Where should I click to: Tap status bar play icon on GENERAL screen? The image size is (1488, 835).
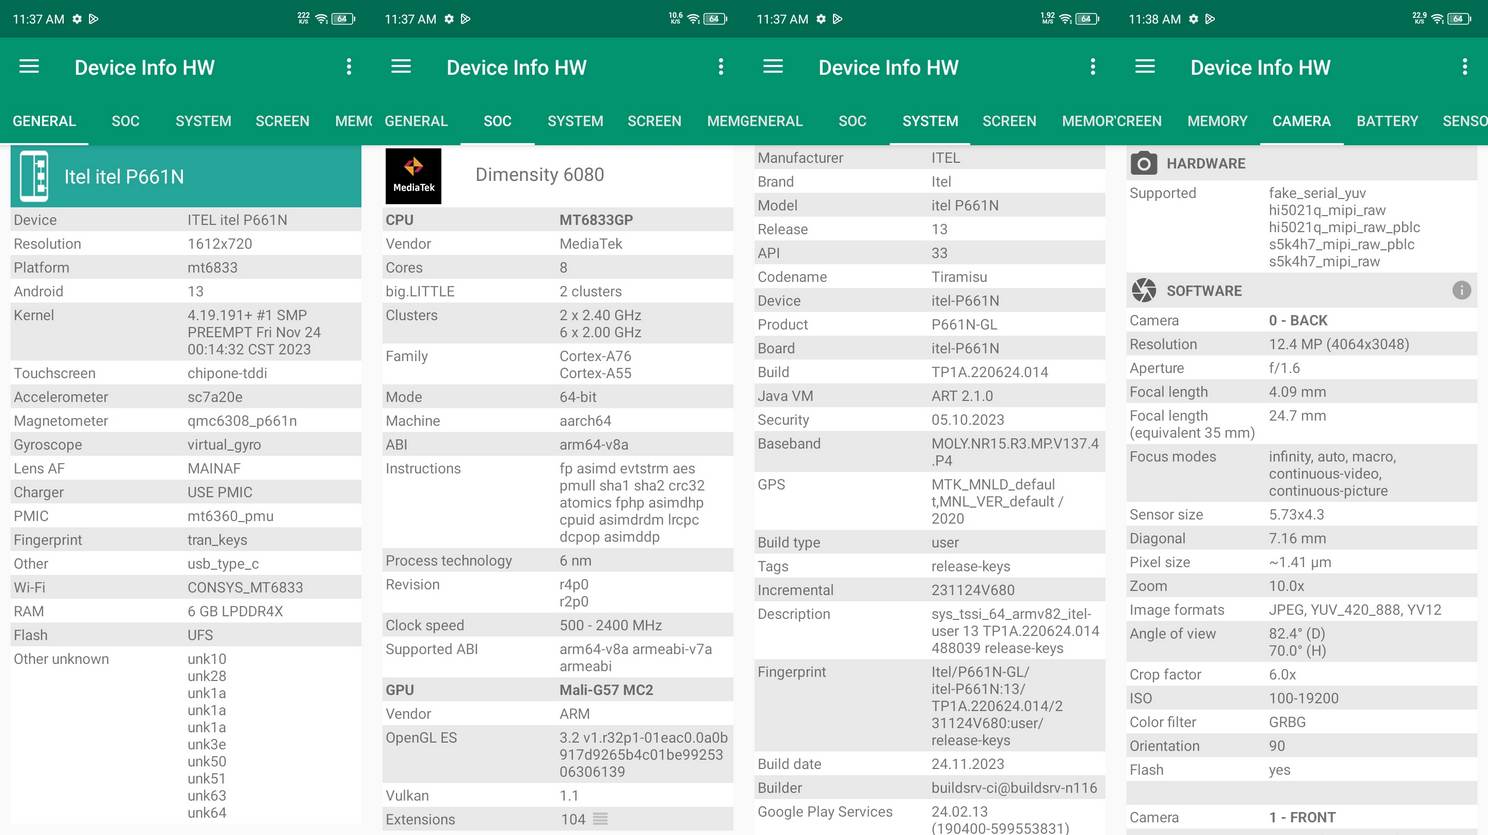coord(93,19)
